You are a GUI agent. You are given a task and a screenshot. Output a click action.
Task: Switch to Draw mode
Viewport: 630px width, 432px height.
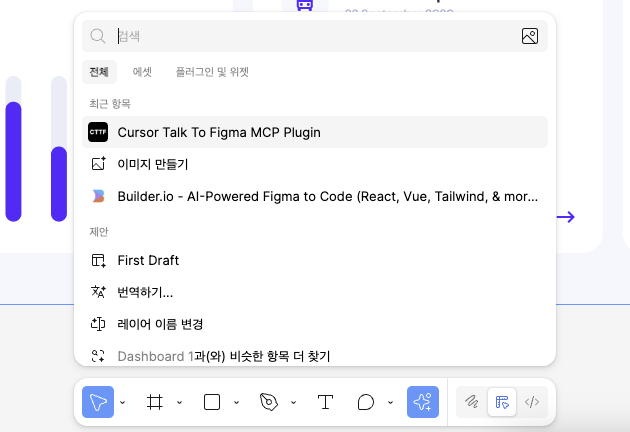(472, 402)
